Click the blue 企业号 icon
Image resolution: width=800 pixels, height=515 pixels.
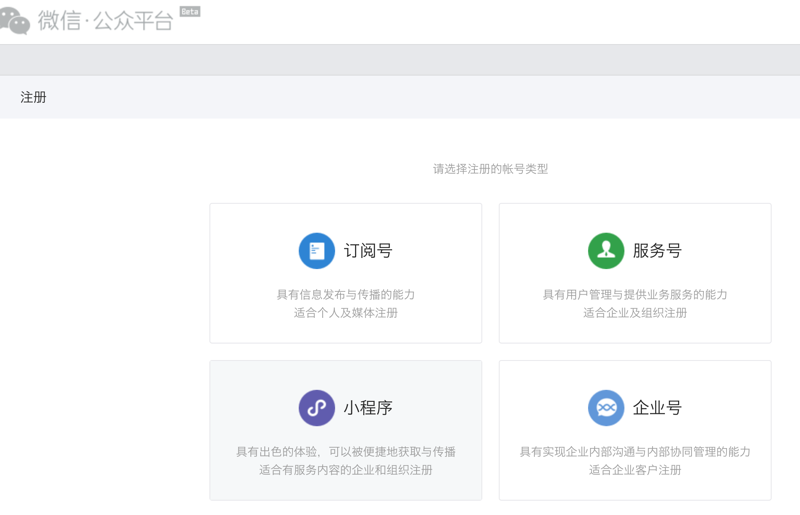pos(606,408)
